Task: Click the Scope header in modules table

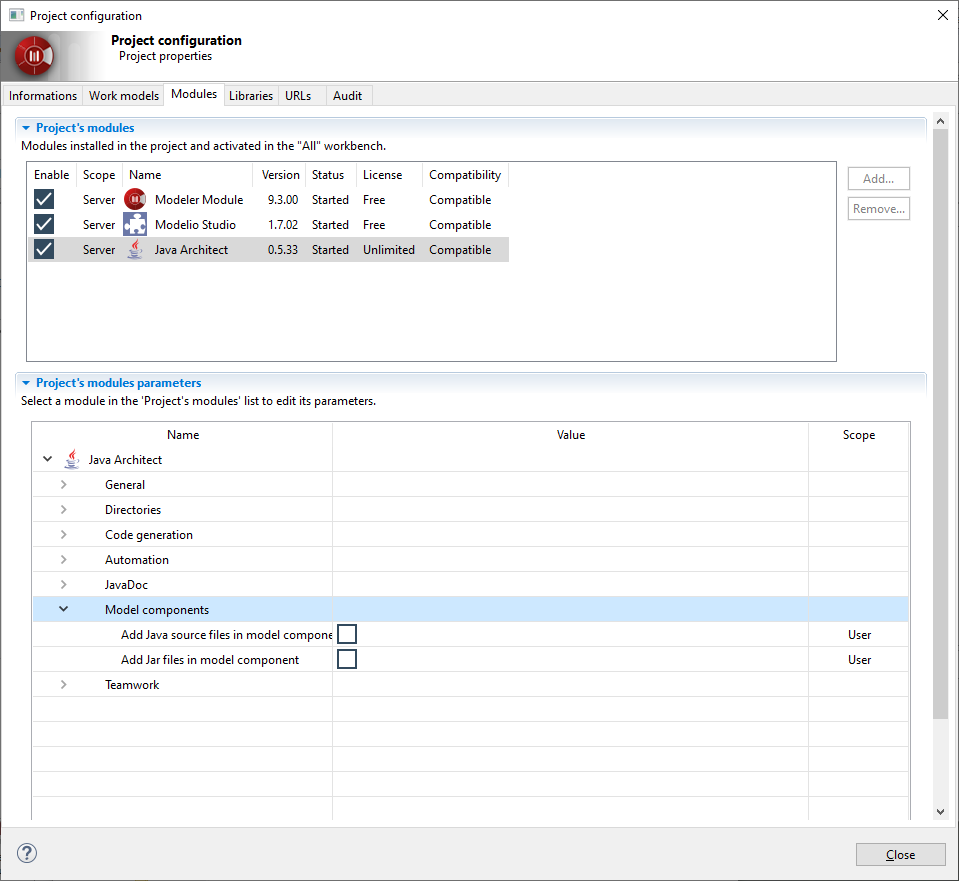Action: 99,175
